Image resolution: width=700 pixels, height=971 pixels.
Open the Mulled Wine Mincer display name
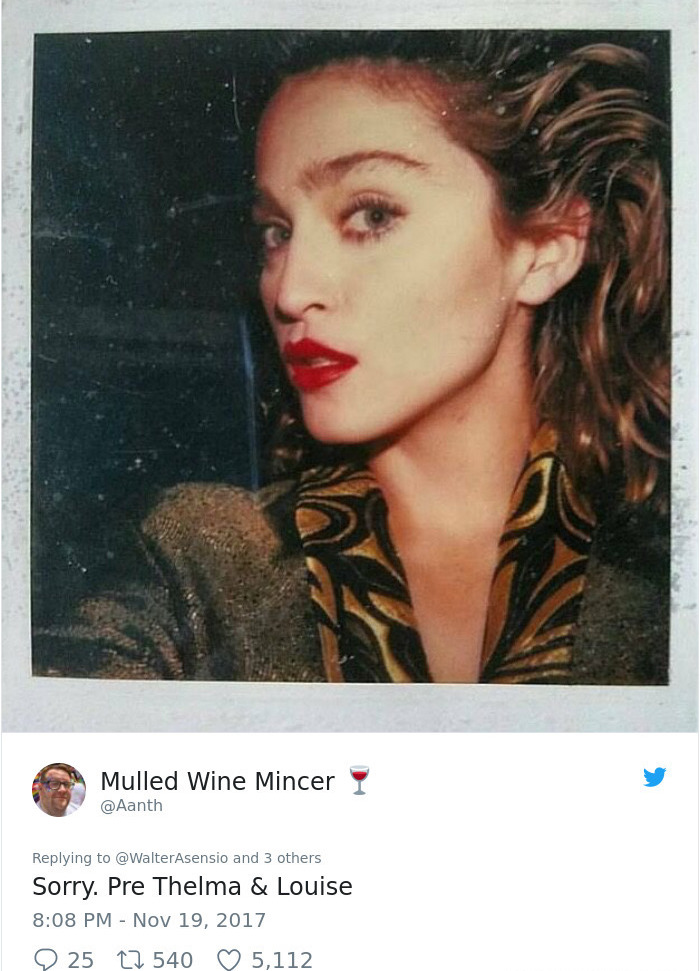coord(217,781)
